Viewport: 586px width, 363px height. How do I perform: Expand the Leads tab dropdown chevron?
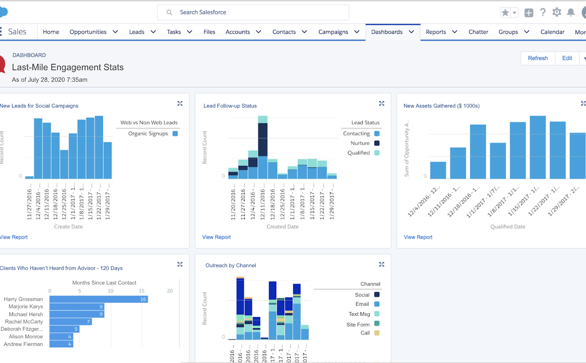[x=153, y=32]
